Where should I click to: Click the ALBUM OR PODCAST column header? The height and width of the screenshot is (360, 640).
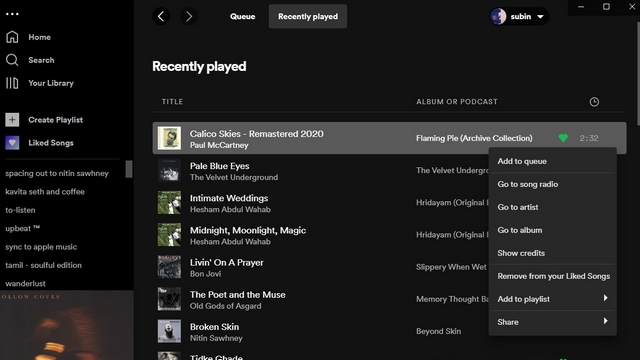[x=457, y=102]
